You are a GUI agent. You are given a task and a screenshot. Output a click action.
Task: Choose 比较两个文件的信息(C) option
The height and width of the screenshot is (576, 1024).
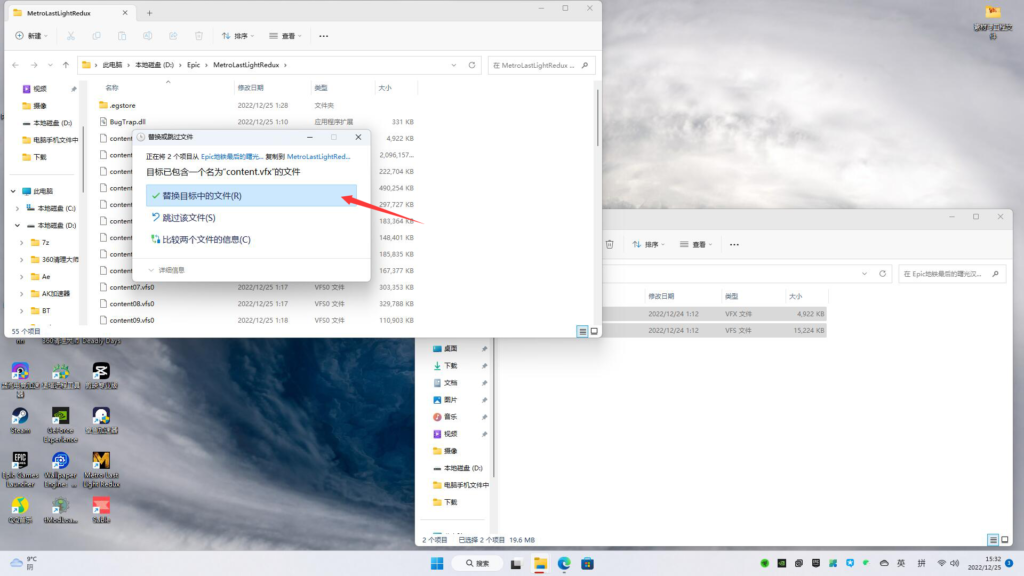tap(200, 240)
